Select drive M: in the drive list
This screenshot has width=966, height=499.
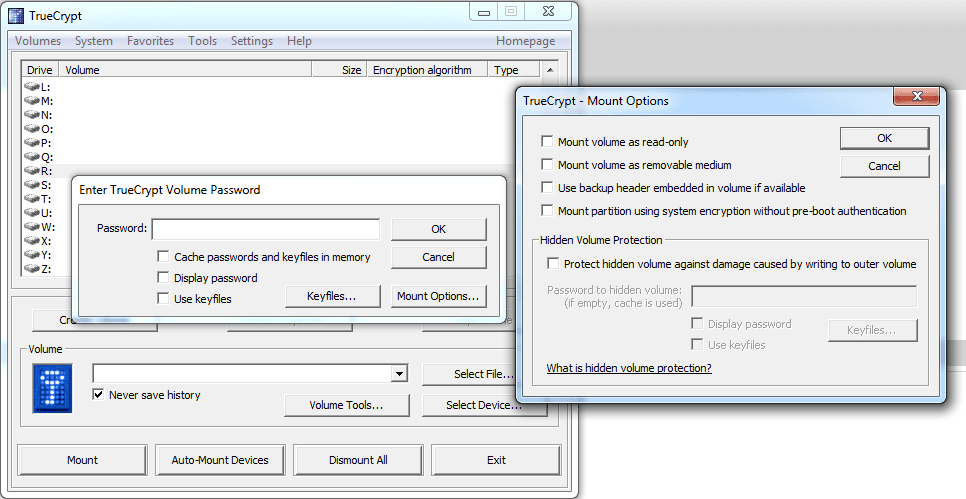coord(38,101)
